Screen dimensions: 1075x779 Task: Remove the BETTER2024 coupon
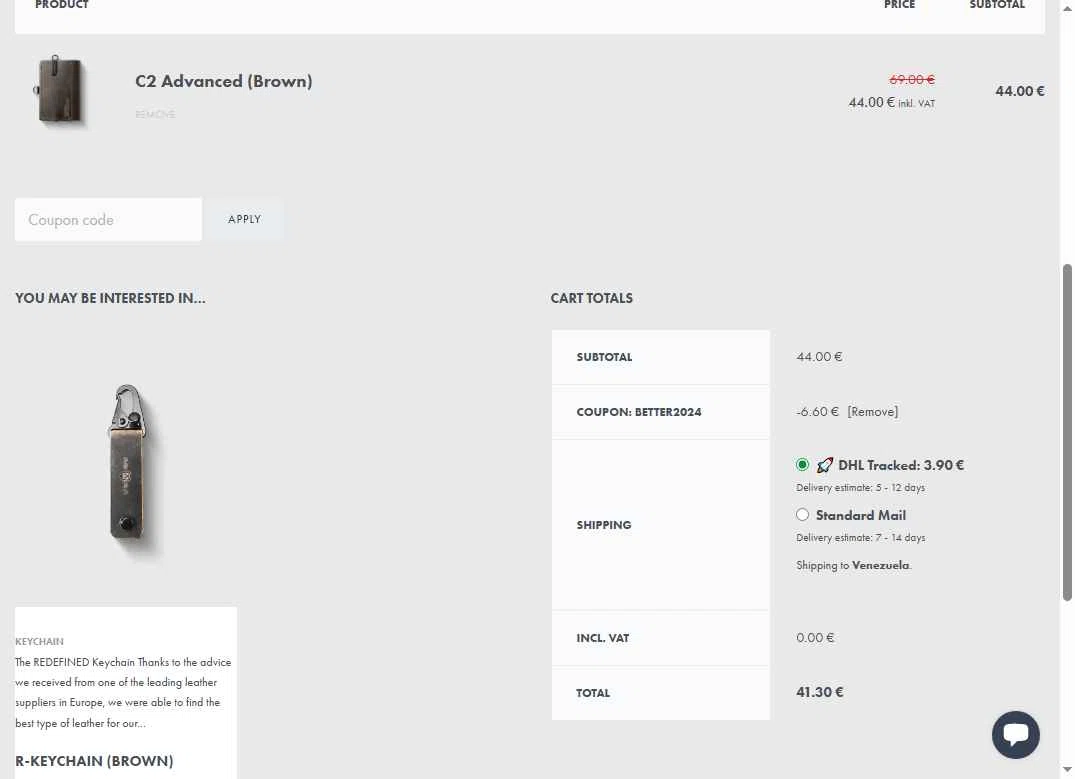coord(873,411)
